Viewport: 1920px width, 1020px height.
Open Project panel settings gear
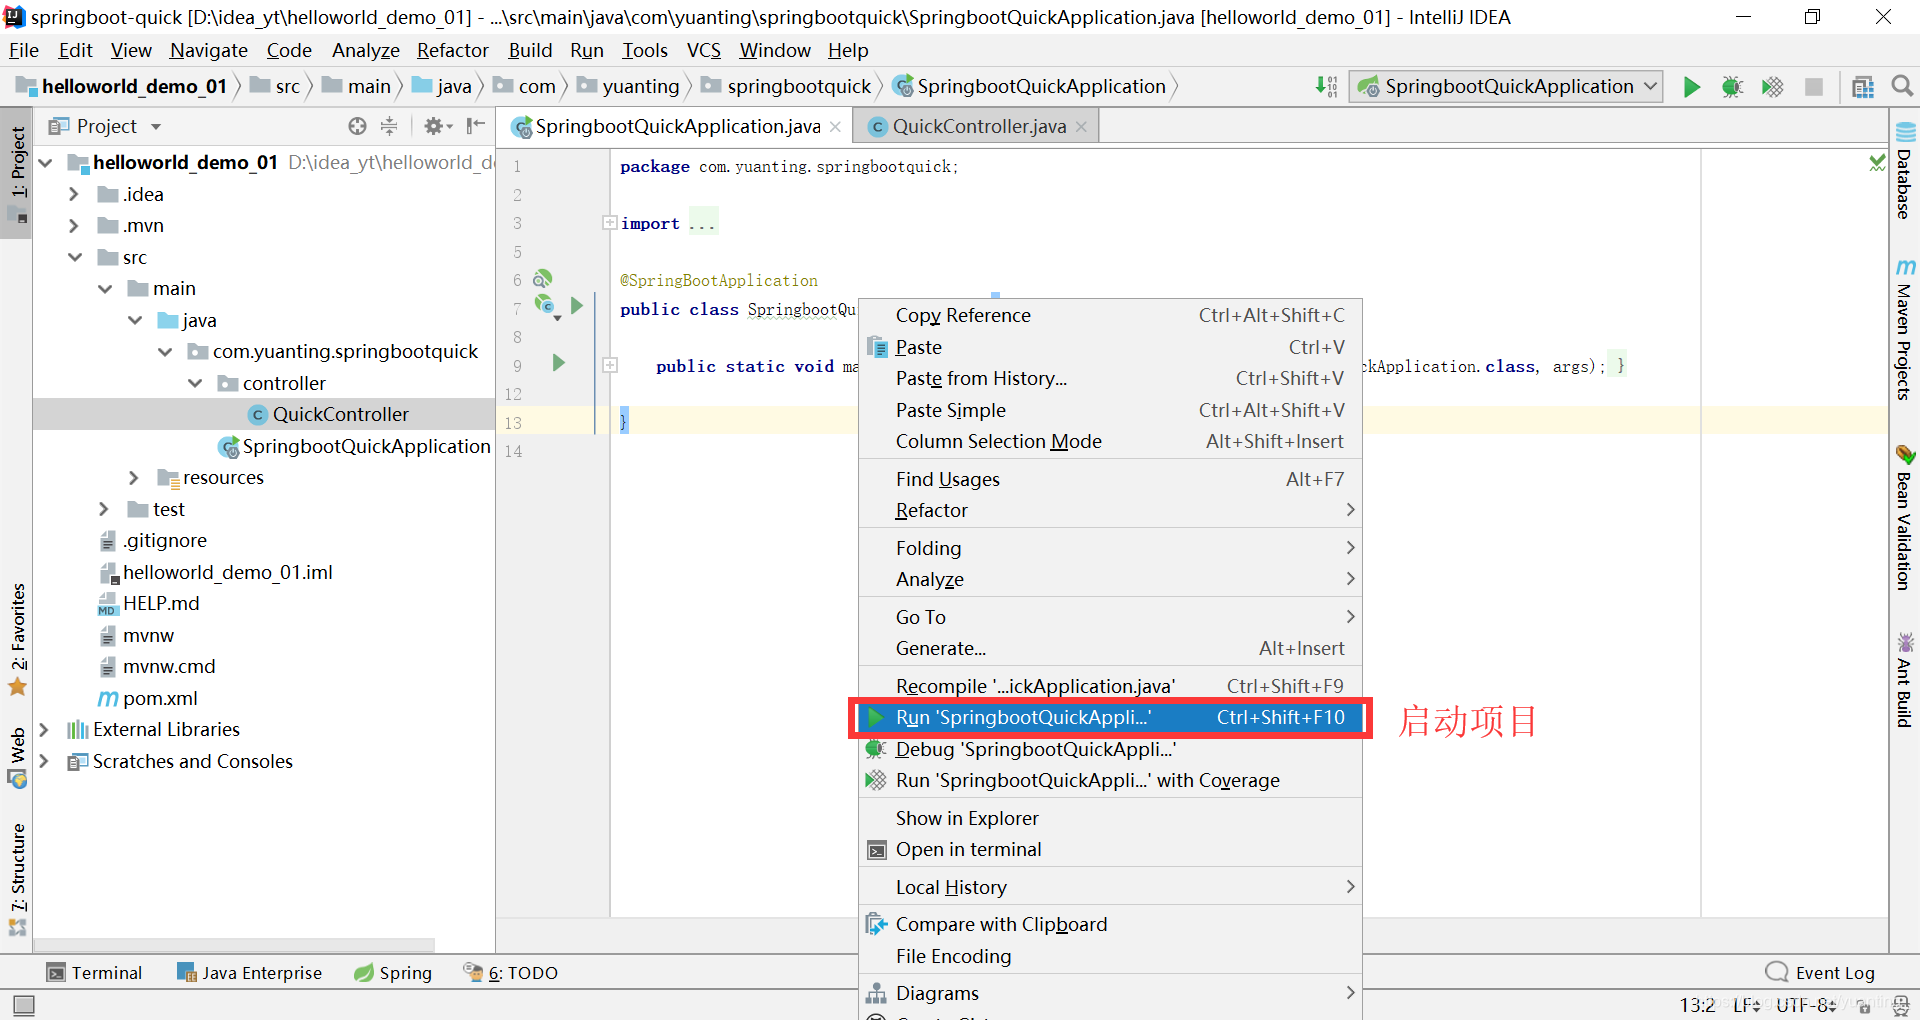pyautogui.click(x=437, y=126)
